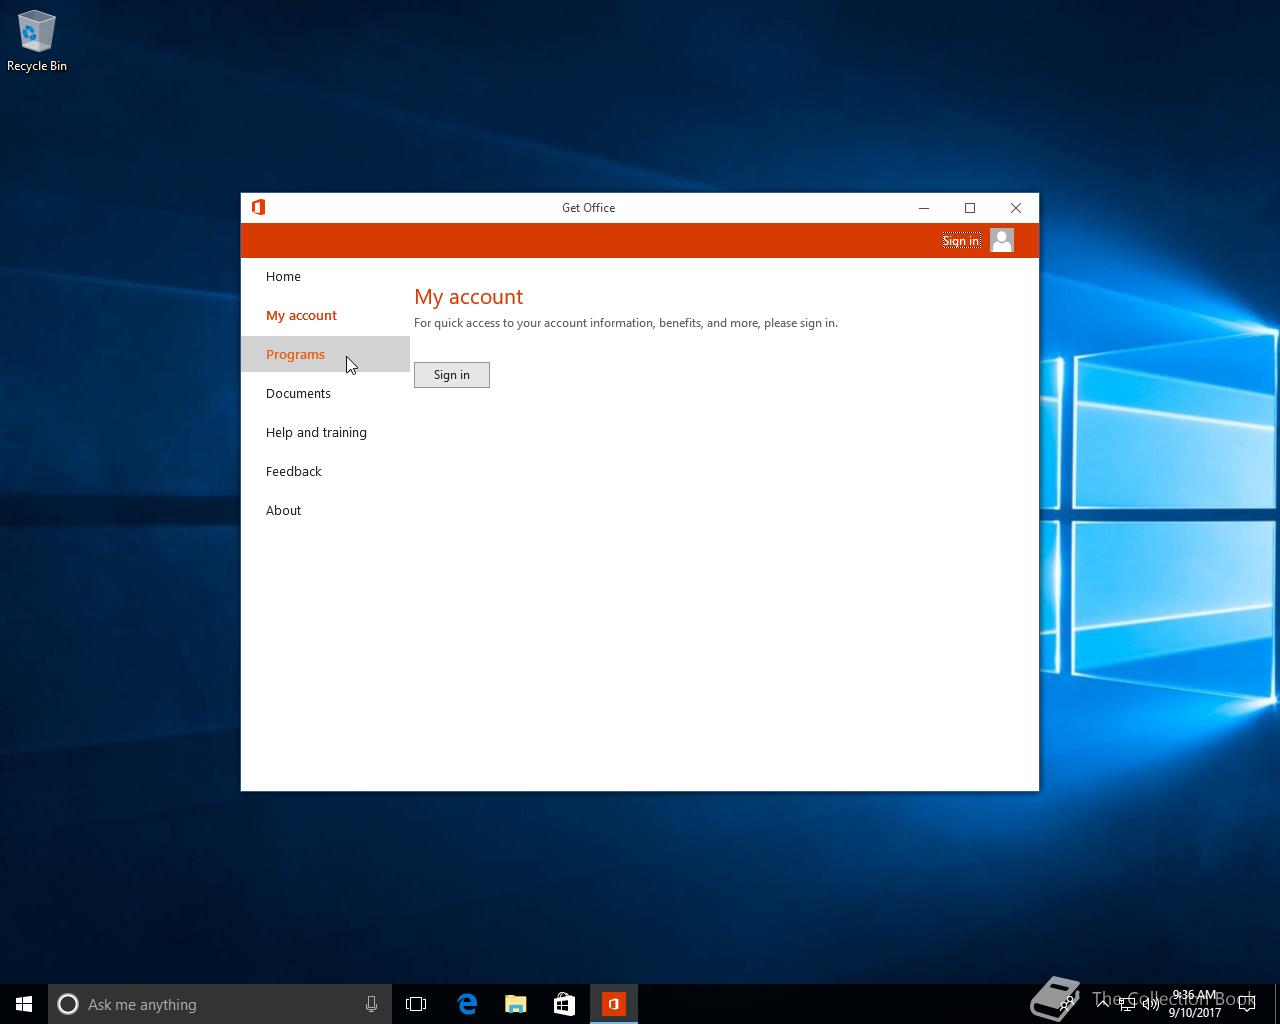Click the user avatar icon in header
The image size is (1280, 1024).
point(1001,240)
